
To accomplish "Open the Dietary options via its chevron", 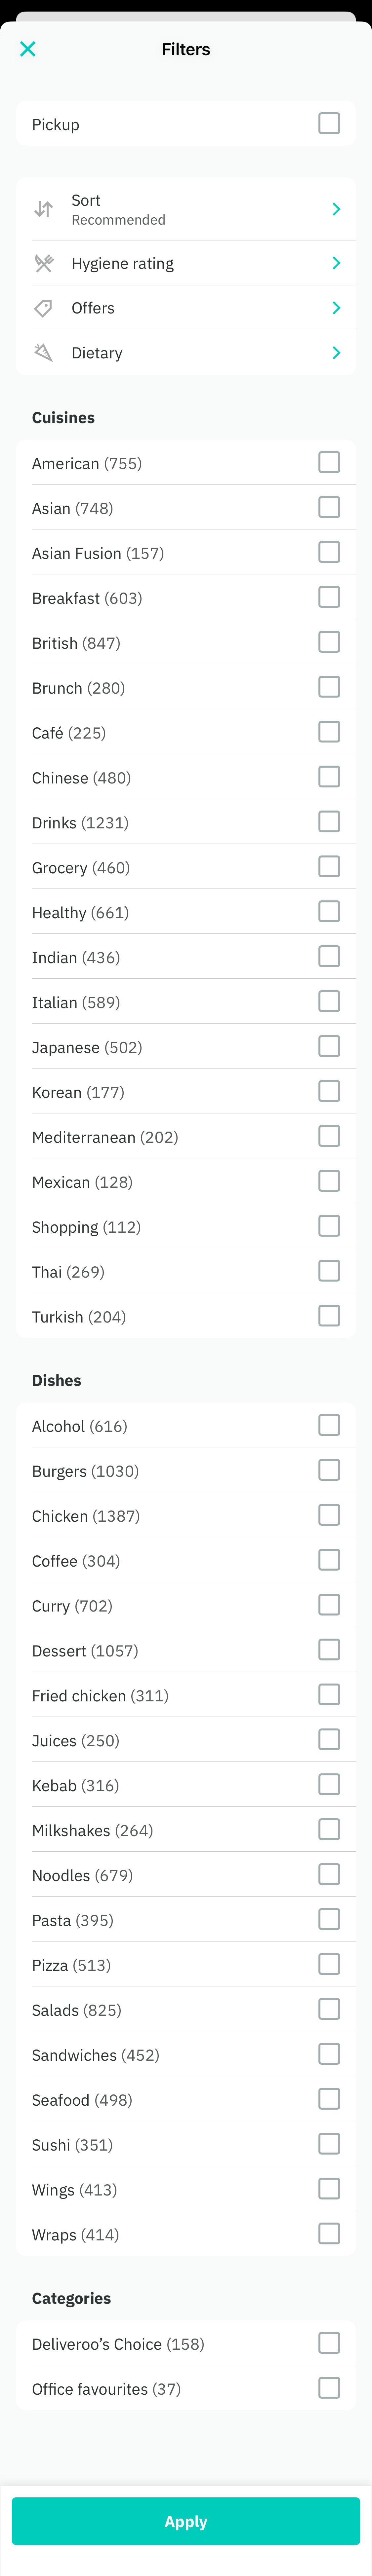I will coord(337,352).
